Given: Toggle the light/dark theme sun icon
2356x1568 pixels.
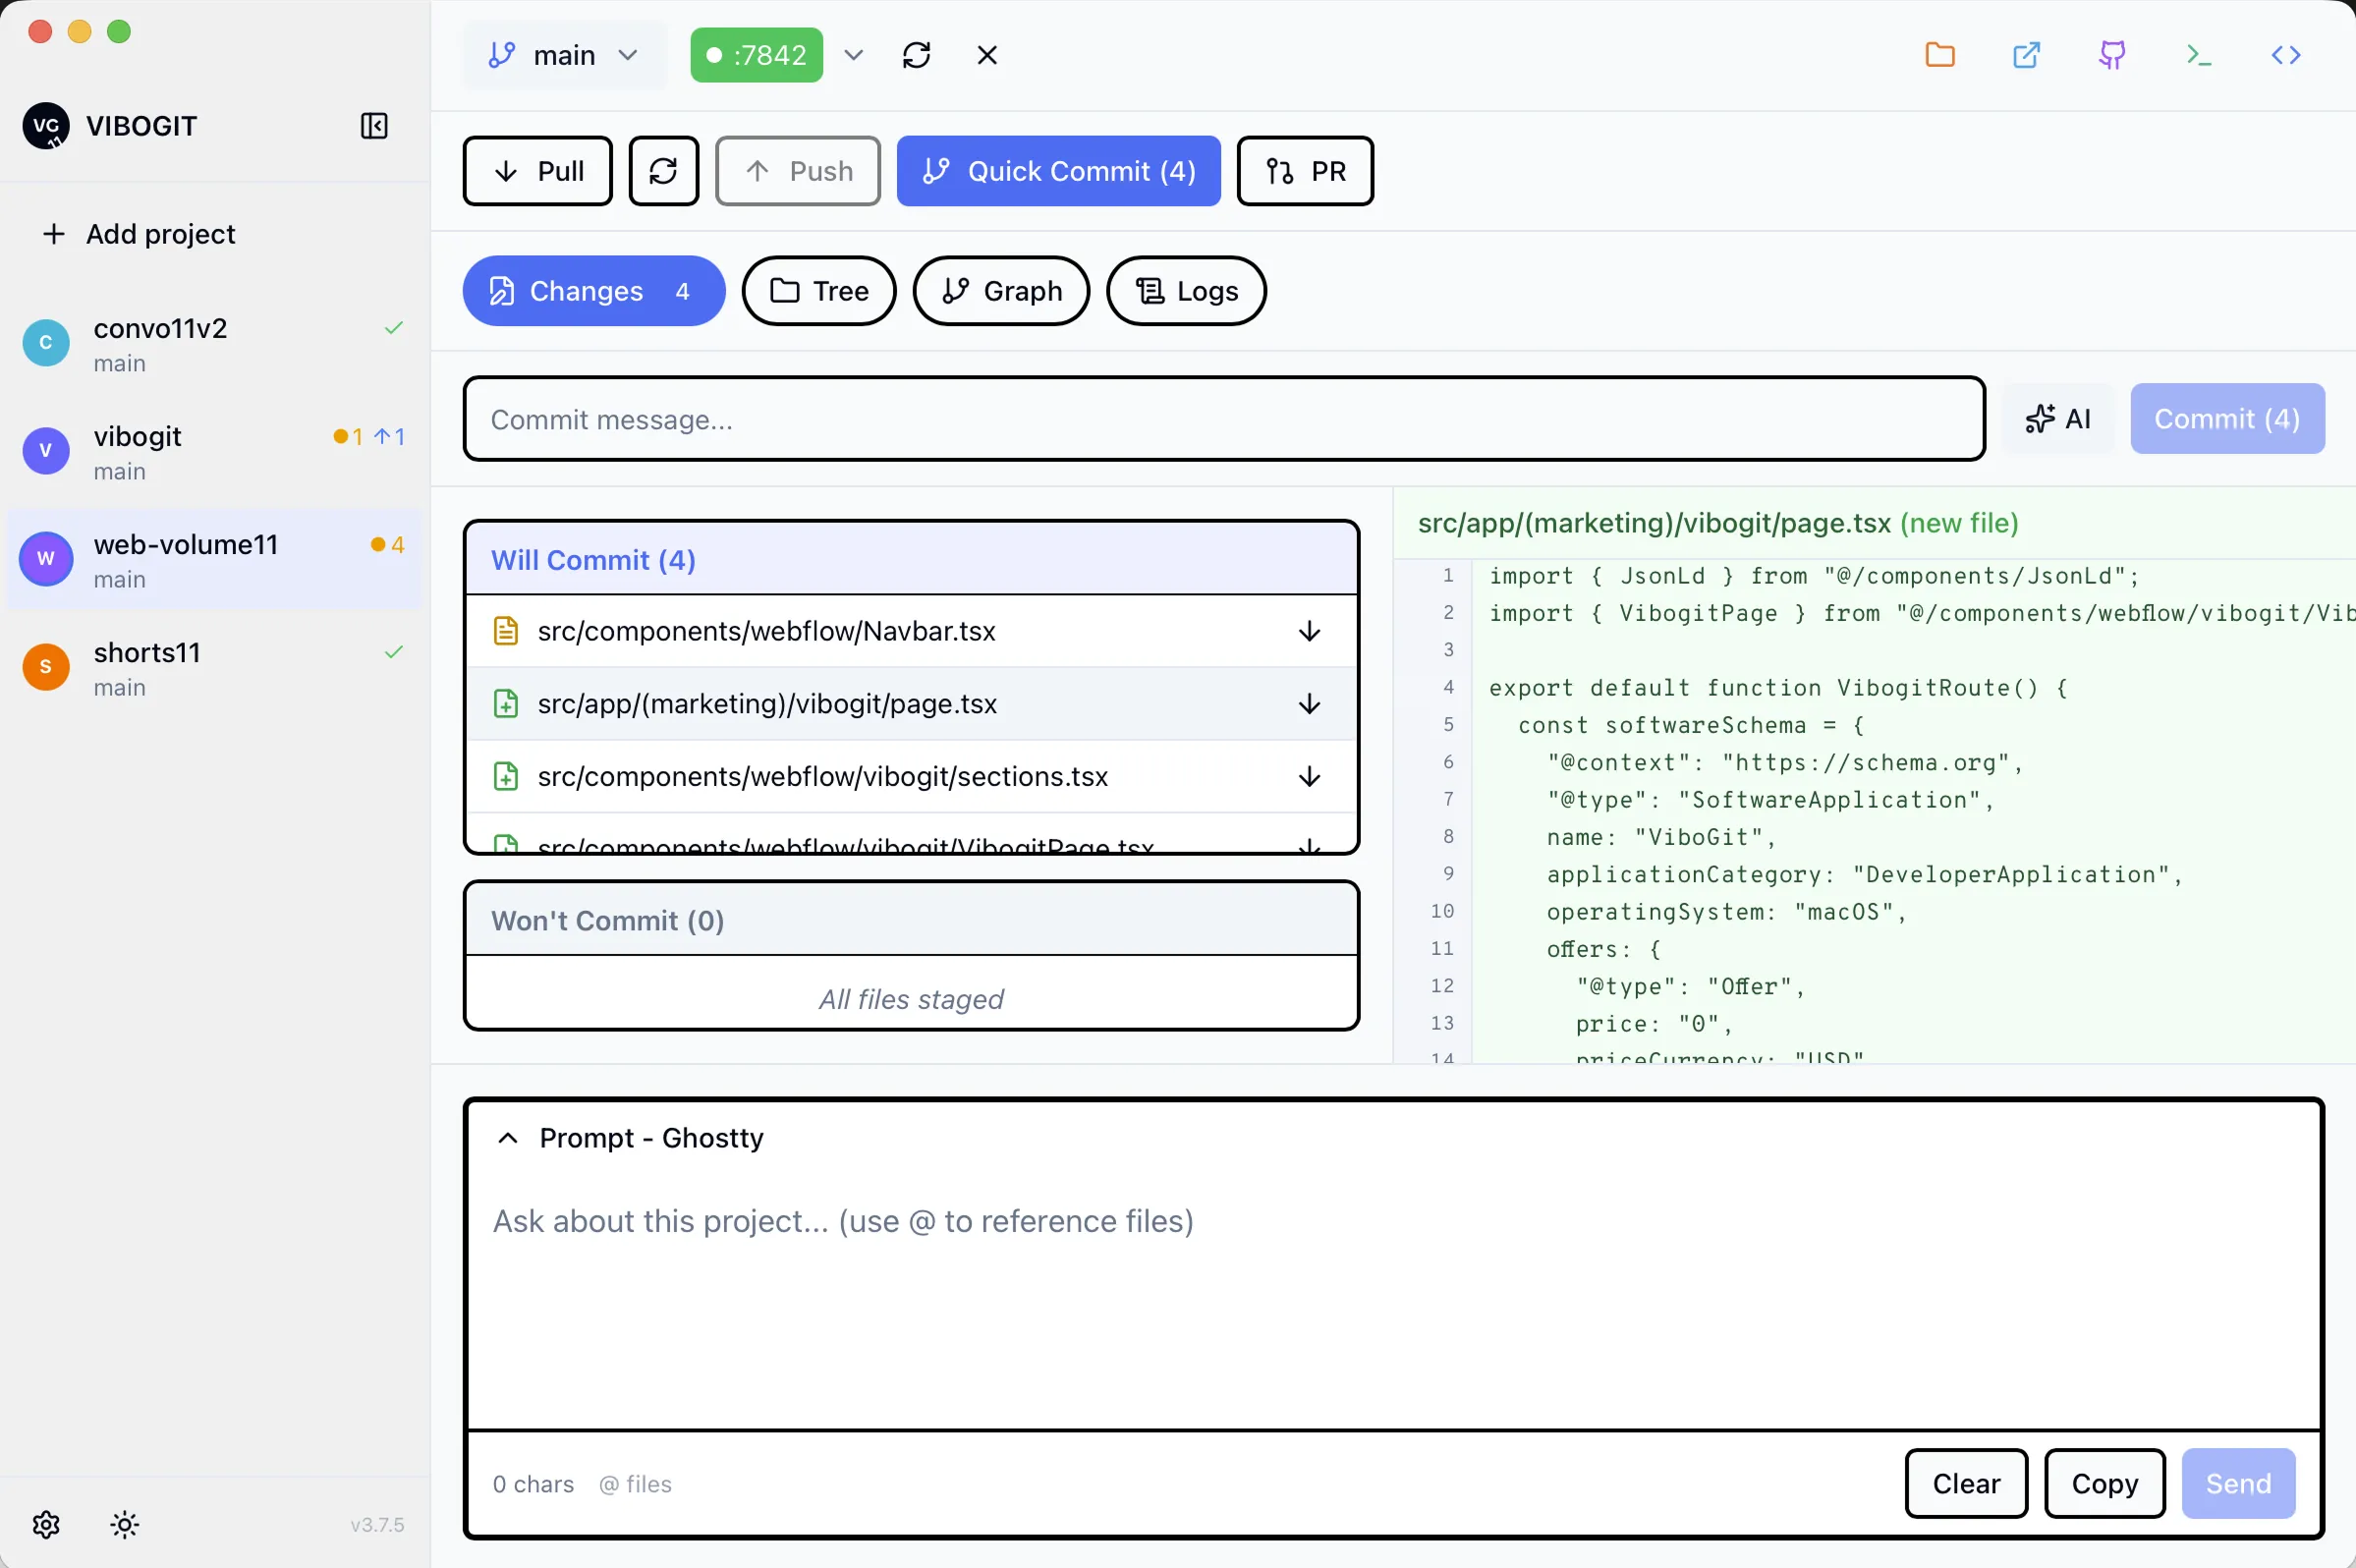Looking at the screenshot, I should (x=124, y=1524).
